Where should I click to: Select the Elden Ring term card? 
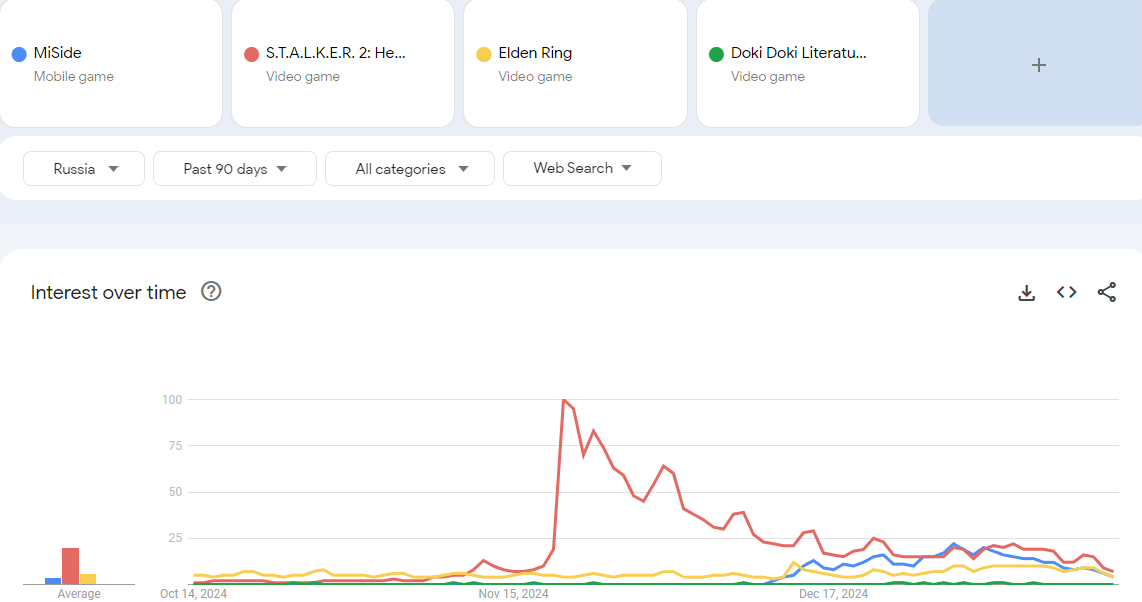click(x=575, y=63)
